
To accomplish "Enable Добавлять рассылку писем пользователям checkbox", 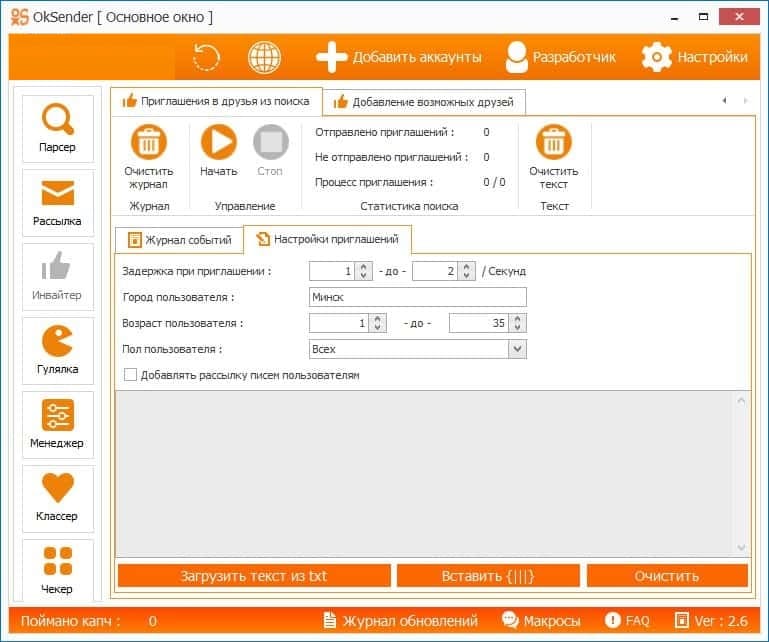I will 130,375.
